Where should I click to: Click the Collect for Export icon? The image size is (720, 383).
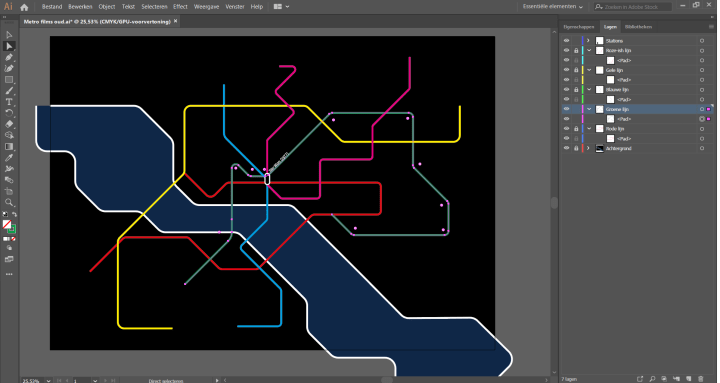[x=640, y=379]
